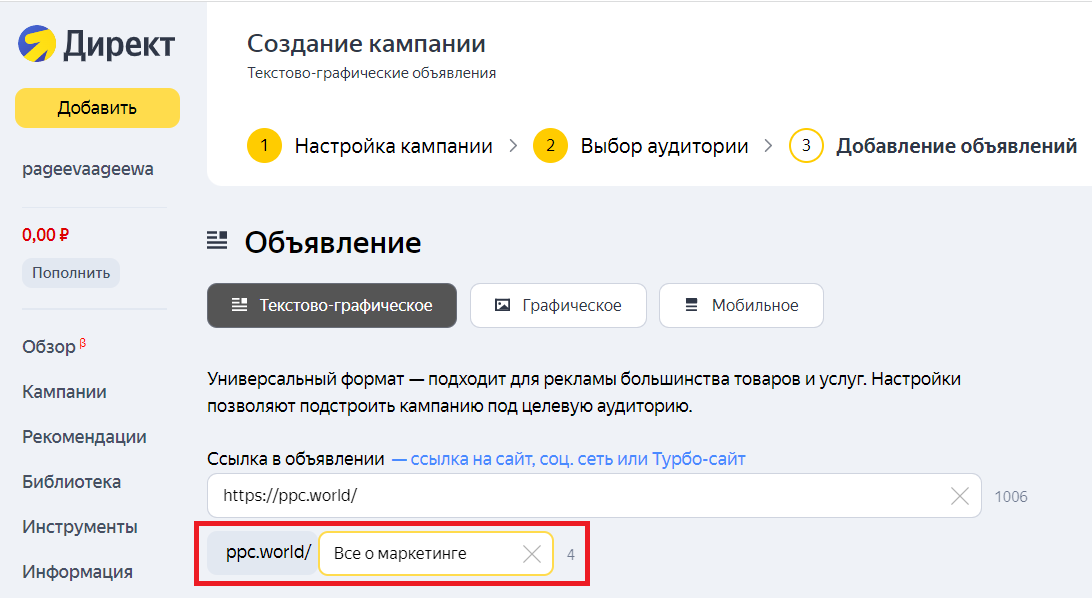
Task: Open the pageevaageewa account entry
Action: [88, 169]
